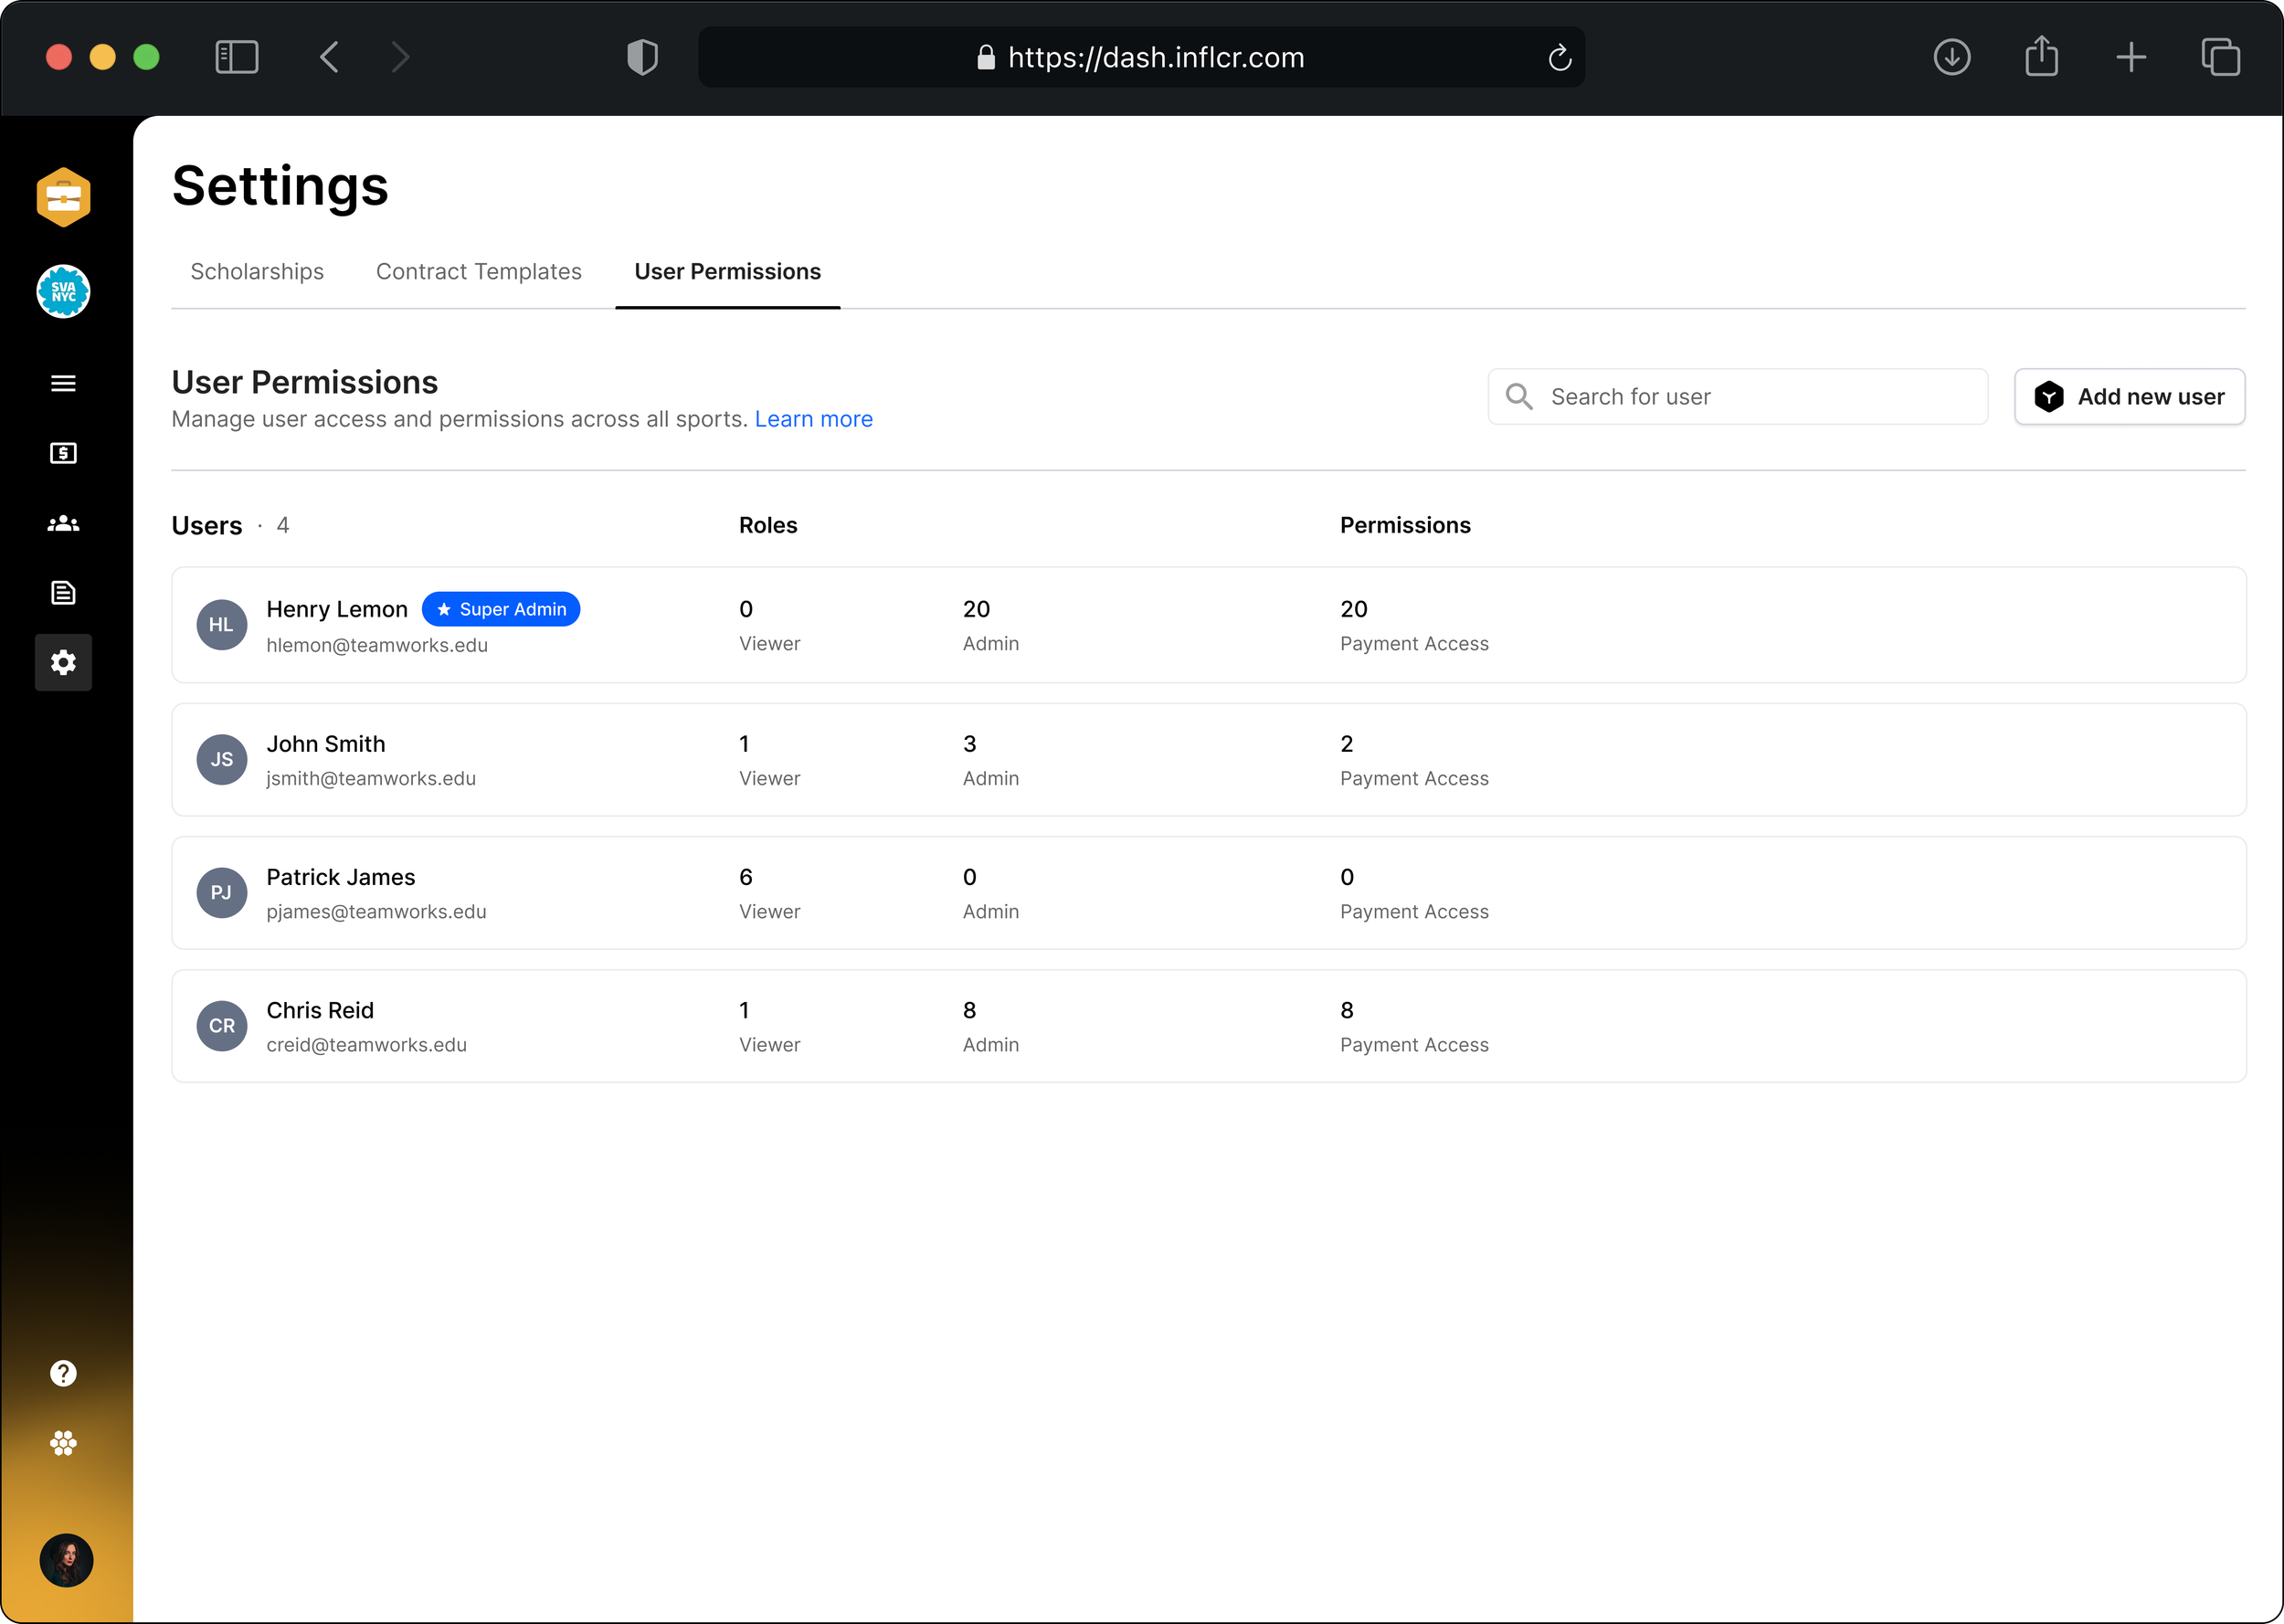
Task: Switch to the Scholarships tab
Action: 257,272
